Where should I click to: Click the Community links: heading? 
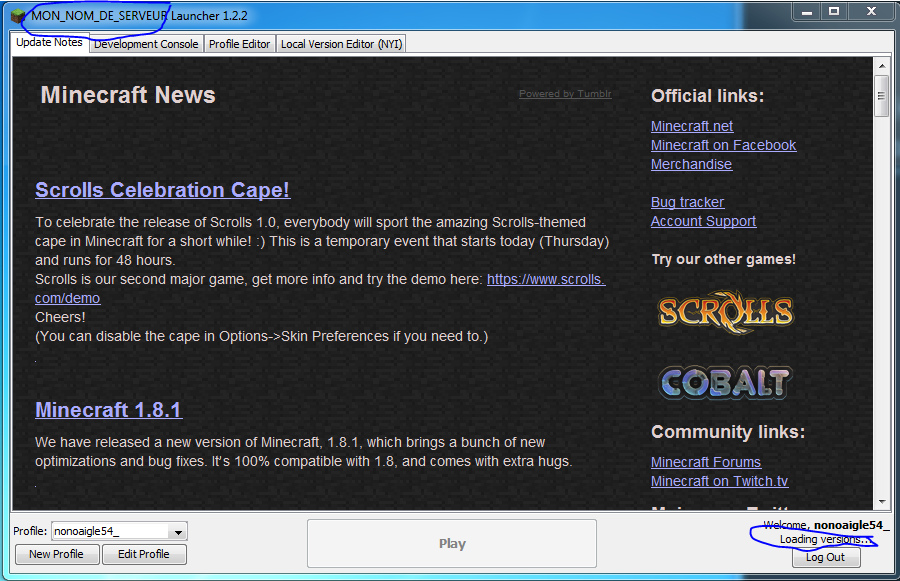(x=728, y=432)
